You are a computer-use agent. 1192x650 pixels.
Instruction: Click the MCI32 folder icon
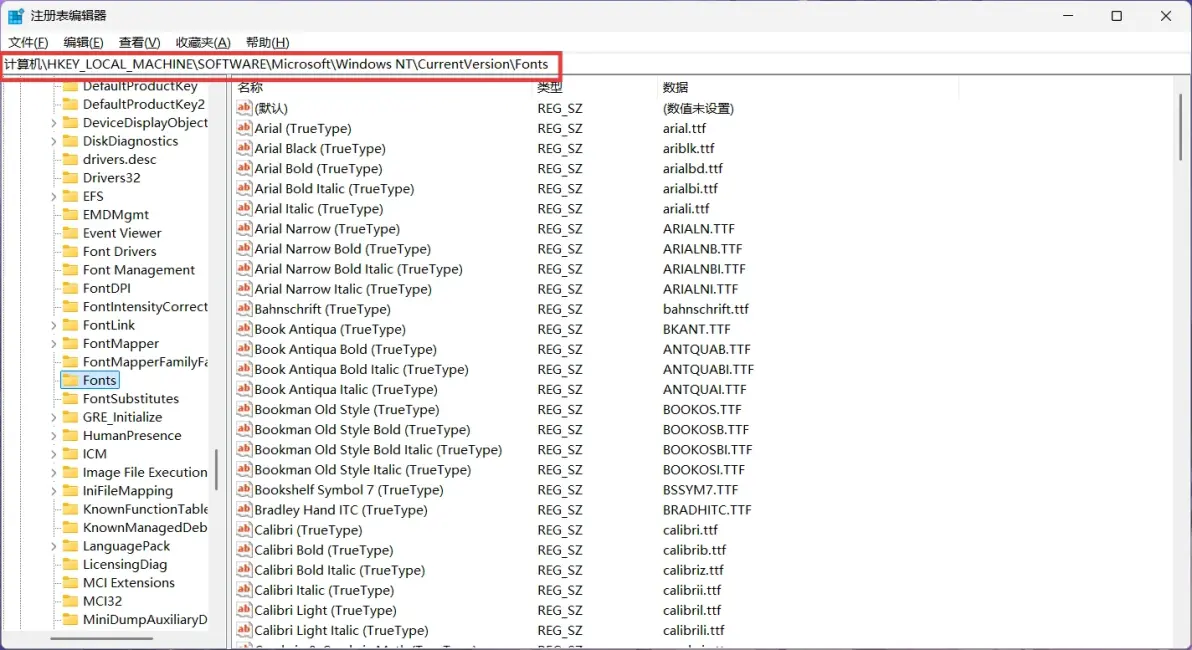tap(71, 601)
